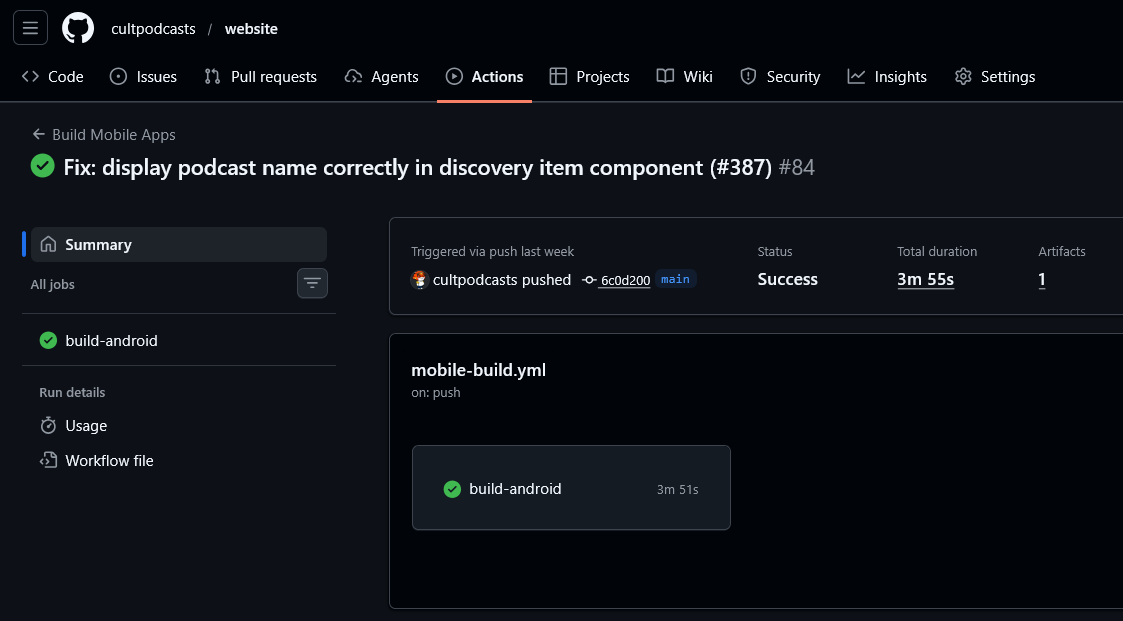1123x621 pixels.
Task: Go to the Security section
Action: 780,76
